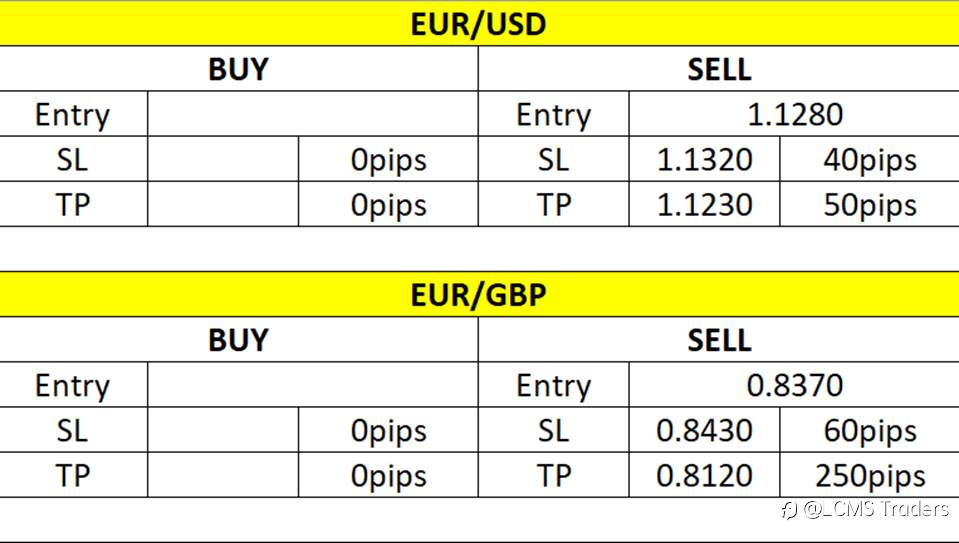Select EUR/USD sell entry value 1.1280
Viewport: 959px width, 543px height.
click(794, 114)
